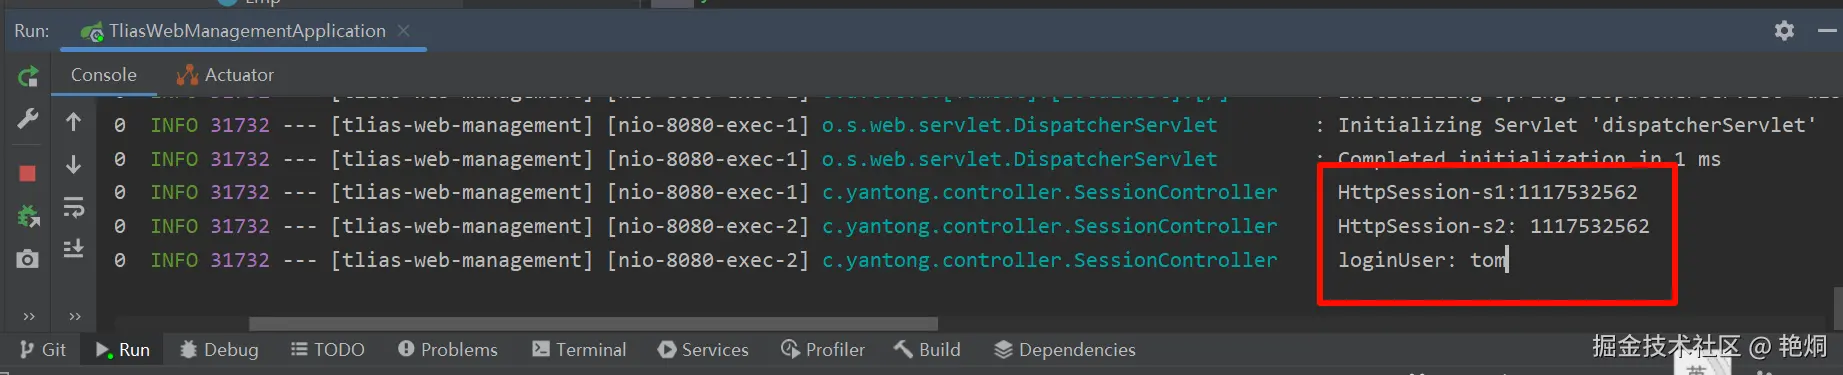Toggle soft-wrap in console
The height and width of the screenshot is (375, 1843).
[x=74, y=207]
